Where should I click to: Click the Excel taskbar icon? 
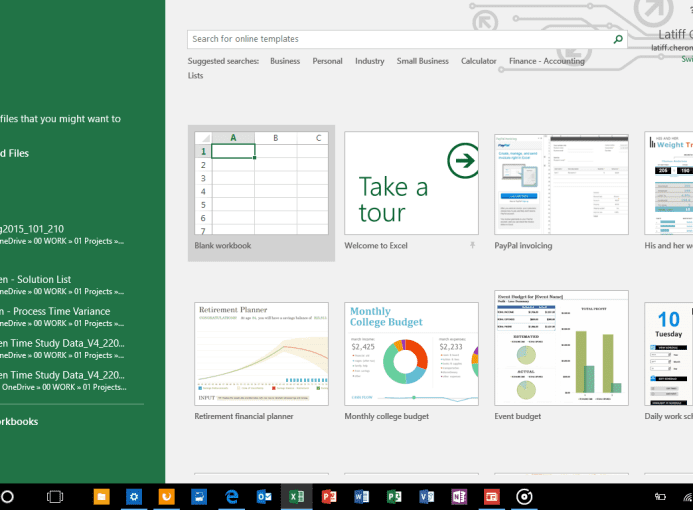click(297, 497)
